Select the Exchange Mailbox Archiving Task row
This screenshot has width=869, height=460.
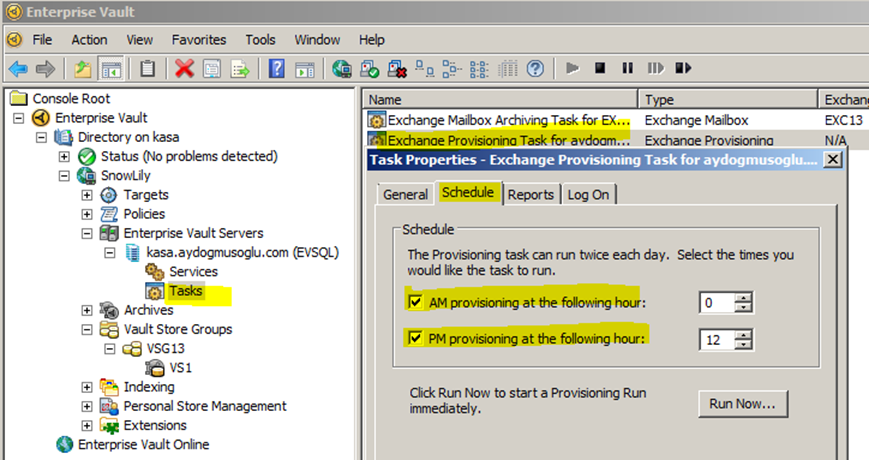click(615, 120)
